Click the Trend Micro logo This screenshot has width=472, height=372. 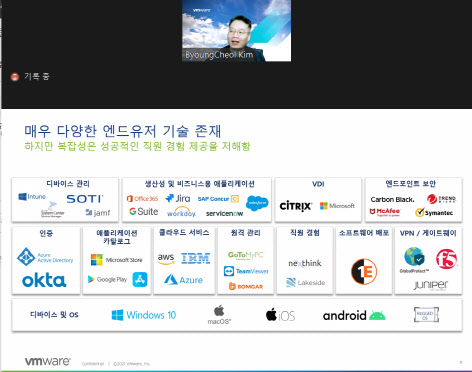tap(441, 199)
